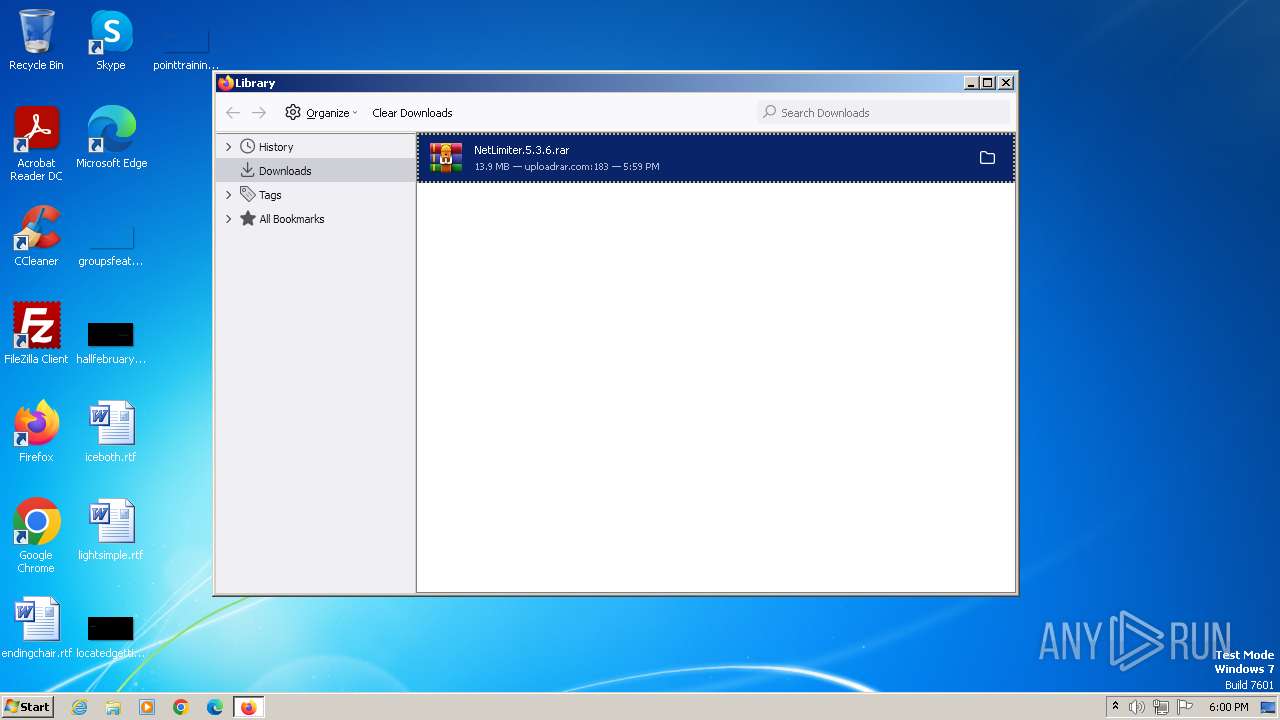
Task: Click the WinRAR icon of NetLimiter download
Action: [446, 158]
